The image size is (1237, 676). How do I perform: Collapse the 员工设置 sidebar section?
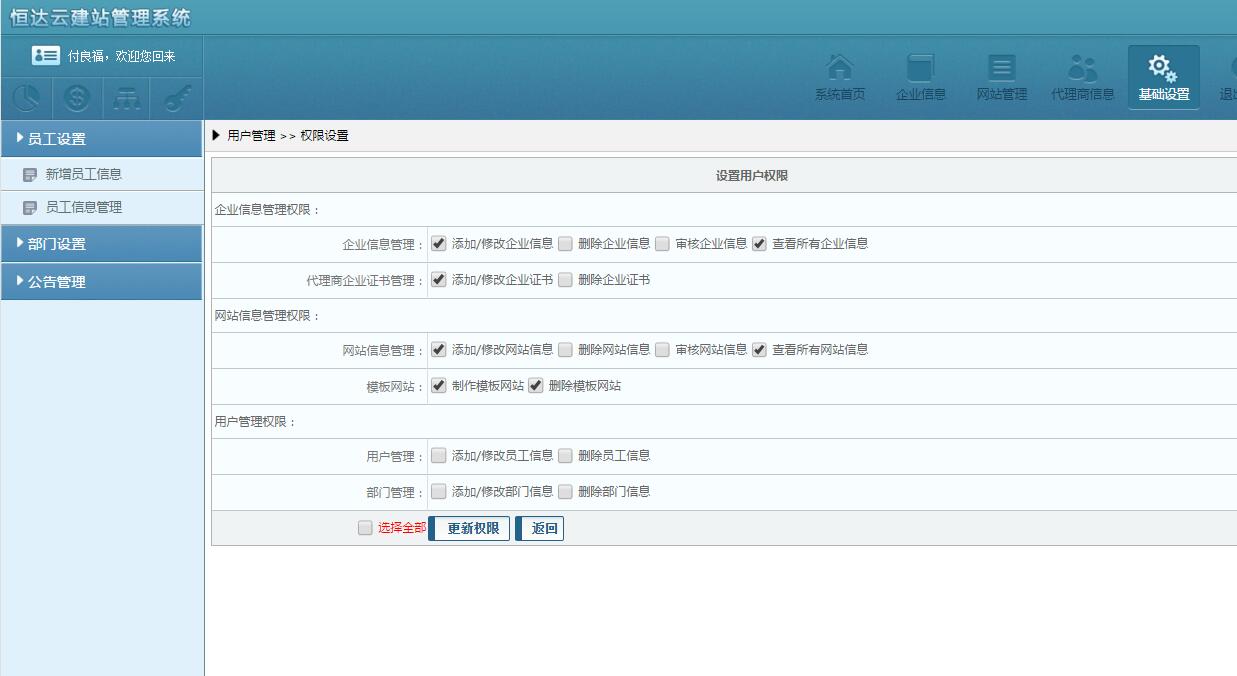click(x=101, y=139)
